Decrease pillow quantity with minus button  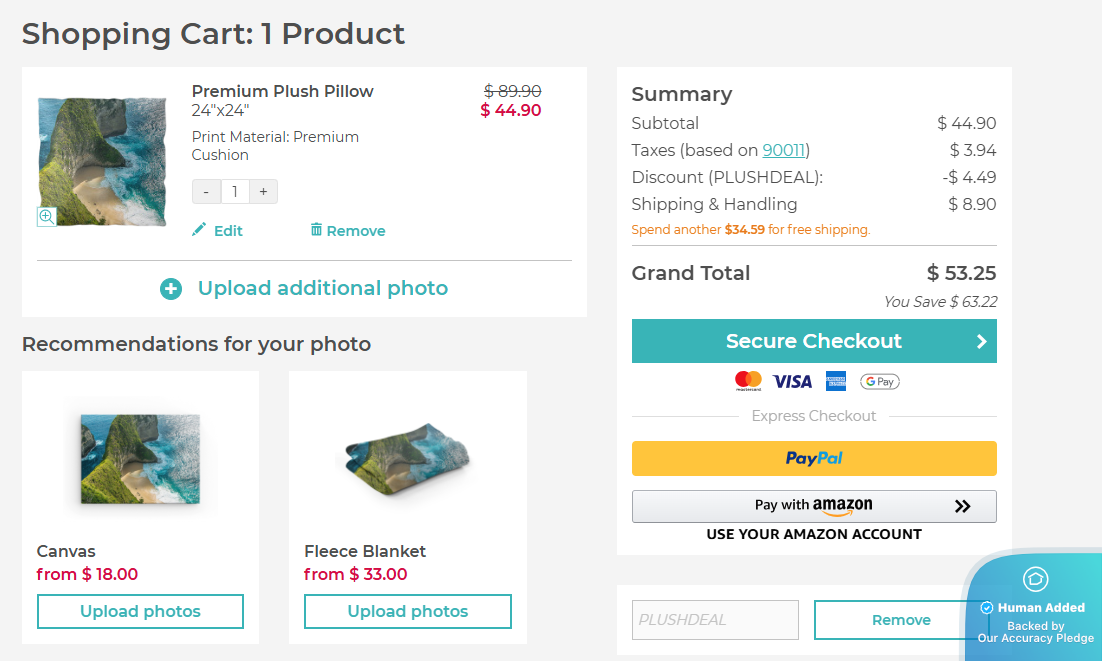click(x=206, y=192)
